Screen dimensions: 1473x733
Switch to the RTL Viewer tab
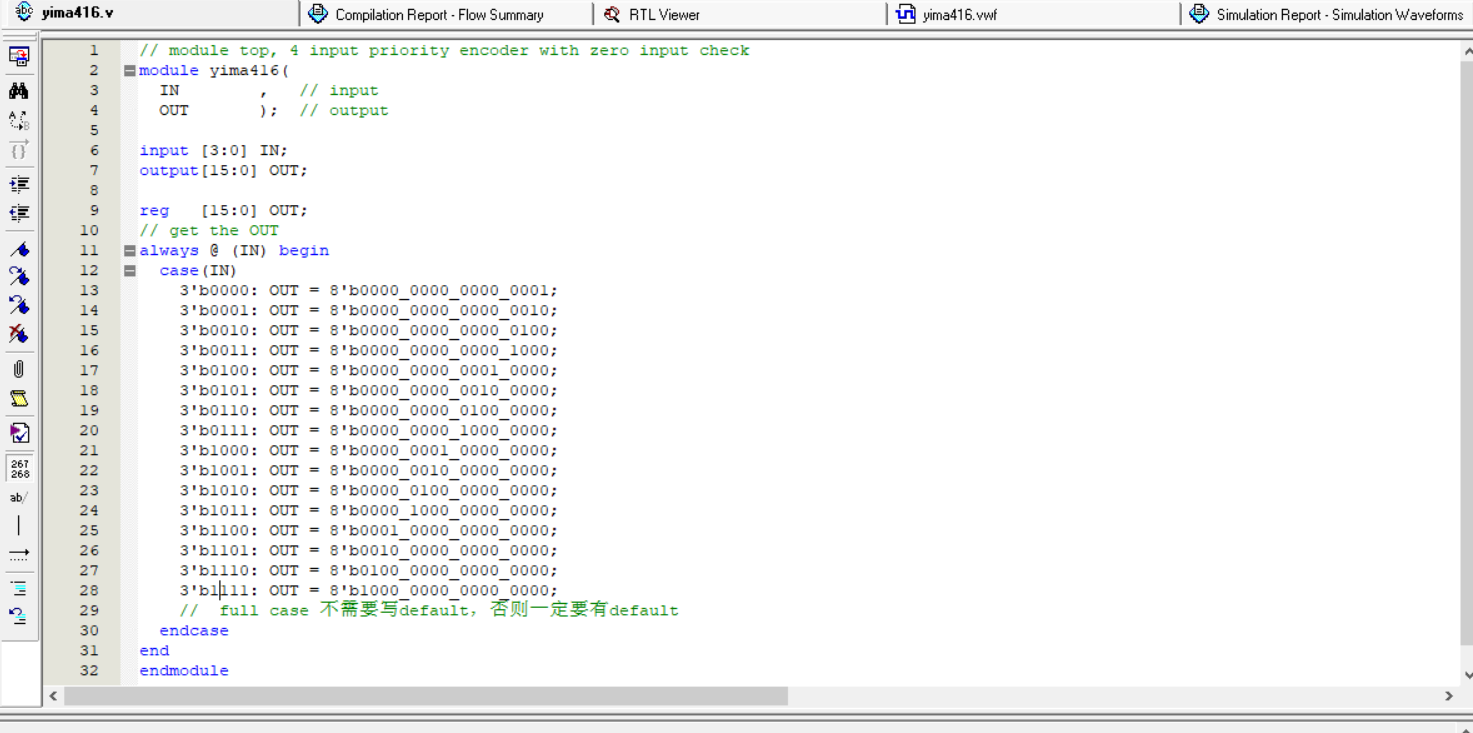664,15
